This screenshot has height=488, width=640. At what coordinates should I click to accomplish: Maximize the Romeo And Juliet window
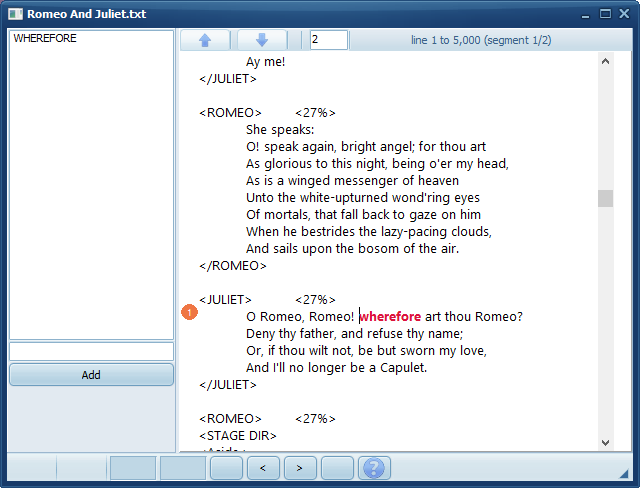605,14
